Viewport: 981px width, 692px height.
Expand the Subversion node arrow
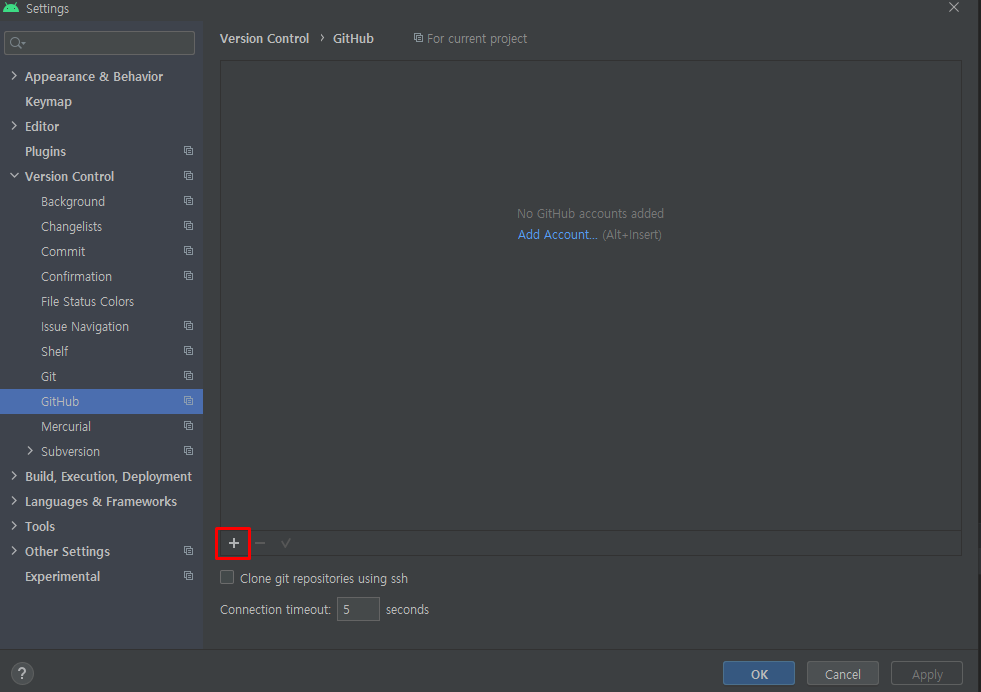pyautogui.click(x=30, y=451)
